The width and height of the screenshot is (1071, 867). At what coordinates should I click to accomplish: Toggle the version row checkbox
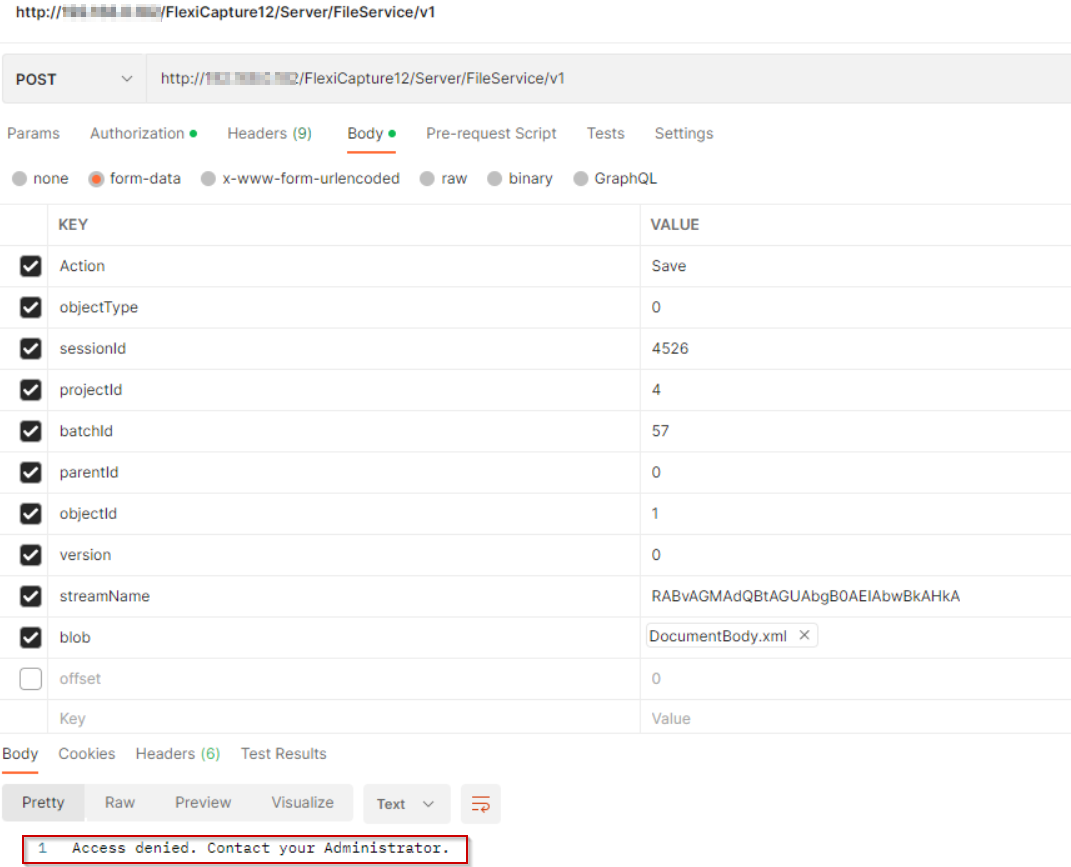click(x=31, y=555)
